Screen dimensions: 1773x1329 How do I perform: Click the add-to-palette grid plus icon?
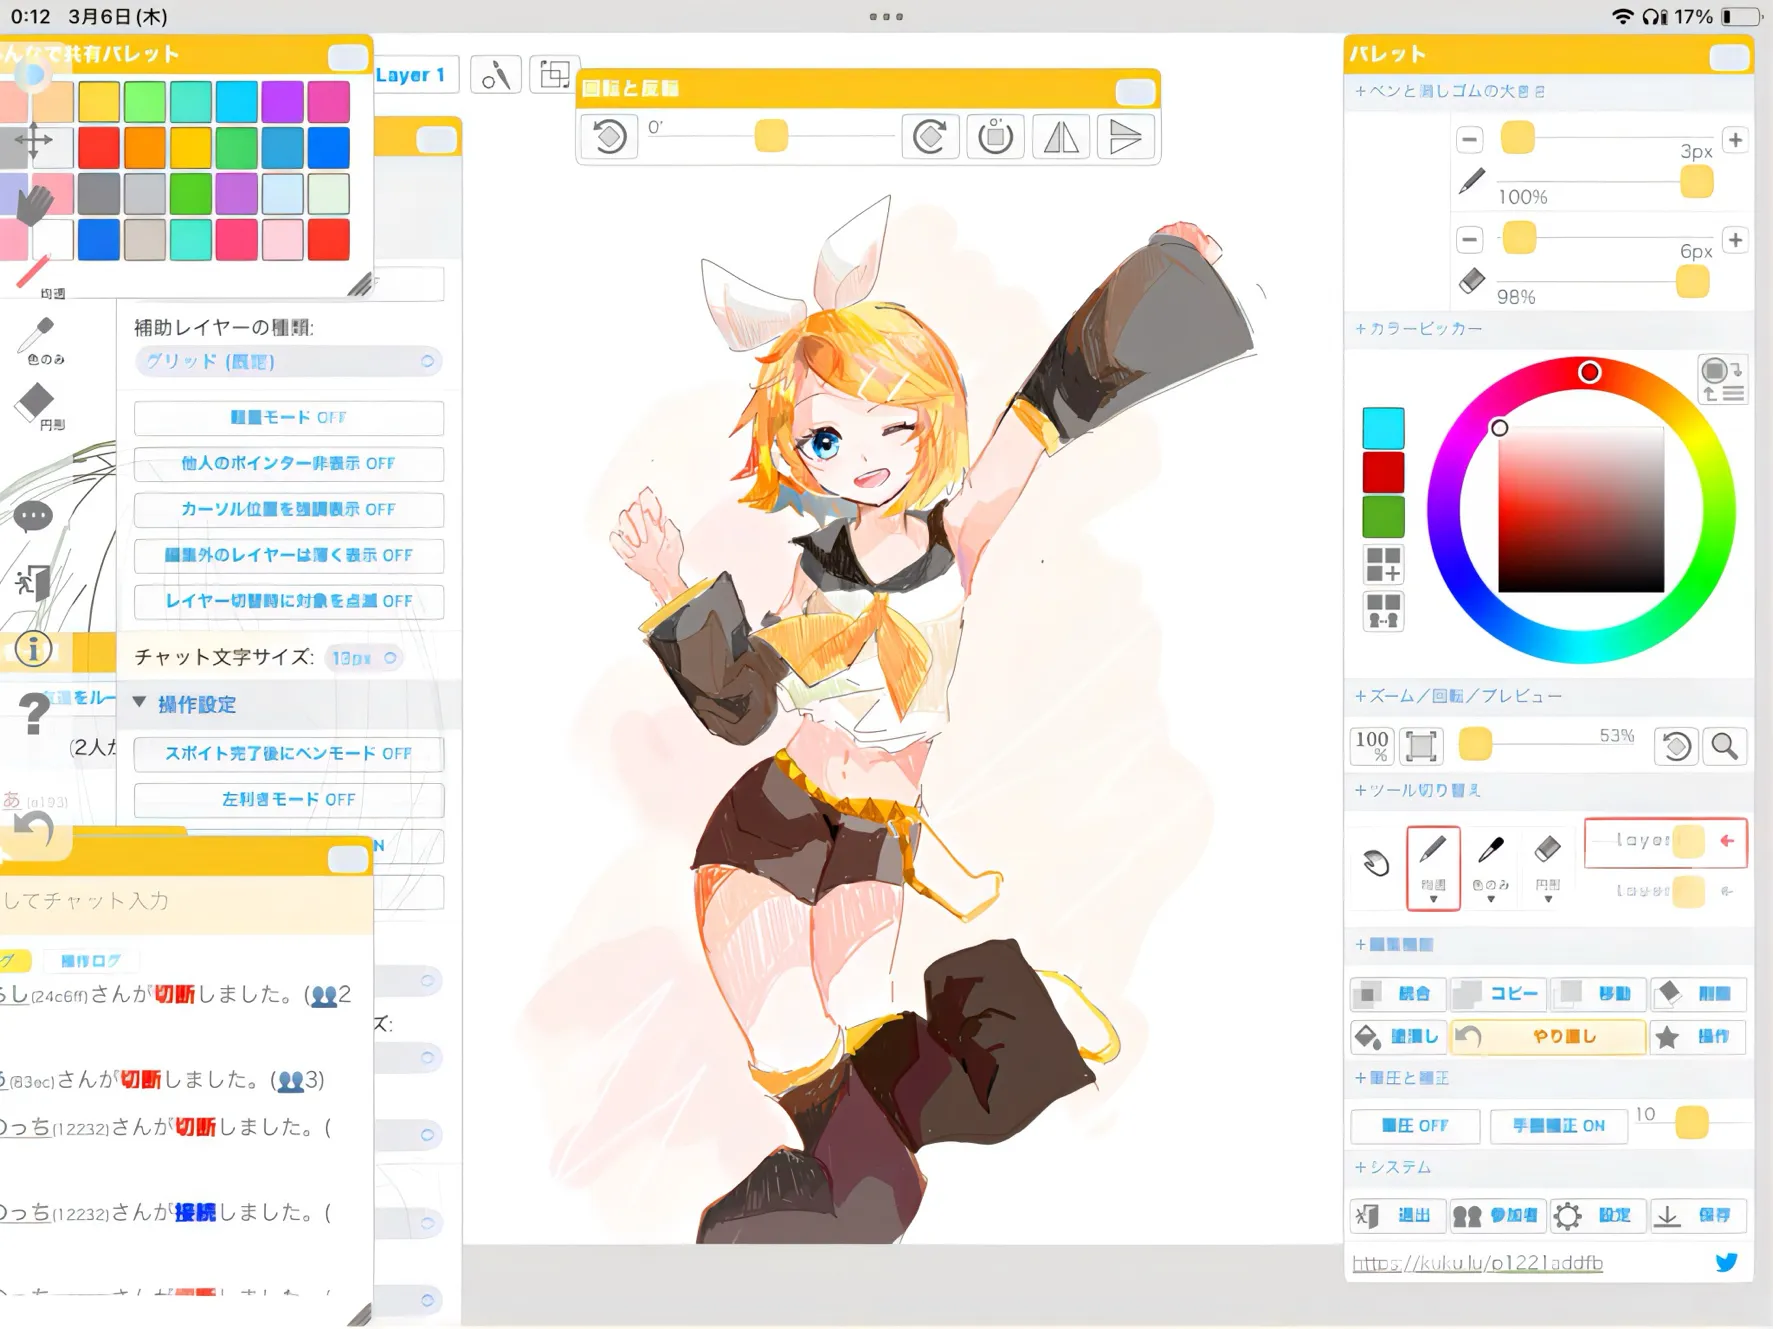click(x=1384, y=564)
